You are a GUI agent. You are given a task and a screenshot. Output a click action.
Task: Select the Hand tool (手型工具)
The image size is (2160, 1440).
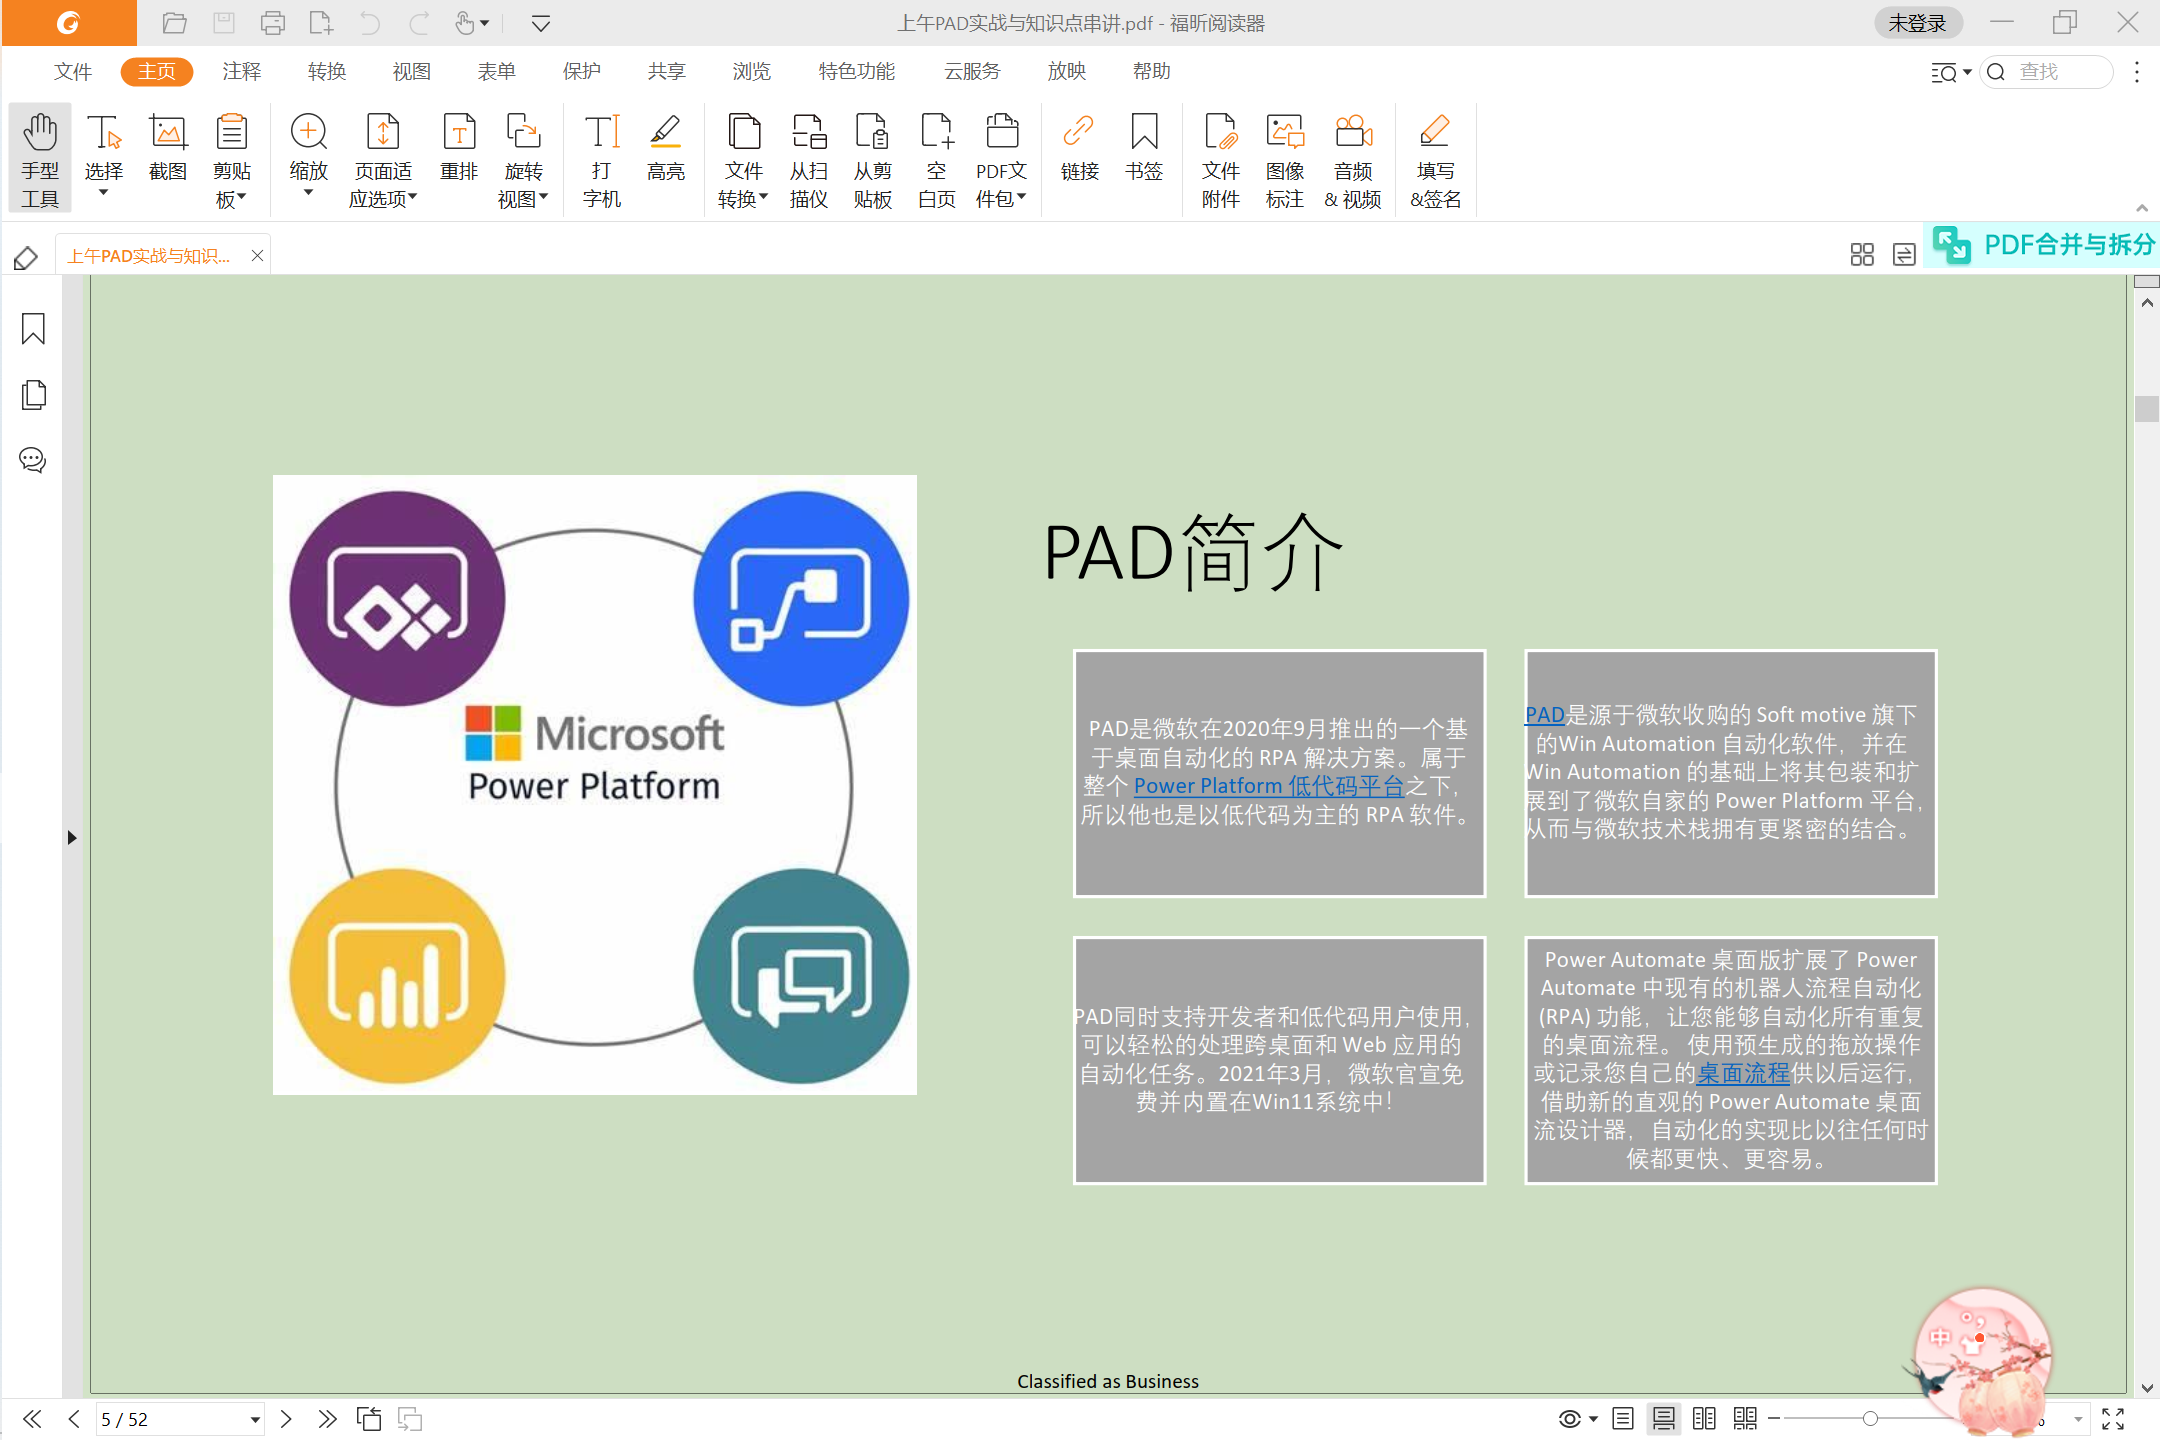41,160
